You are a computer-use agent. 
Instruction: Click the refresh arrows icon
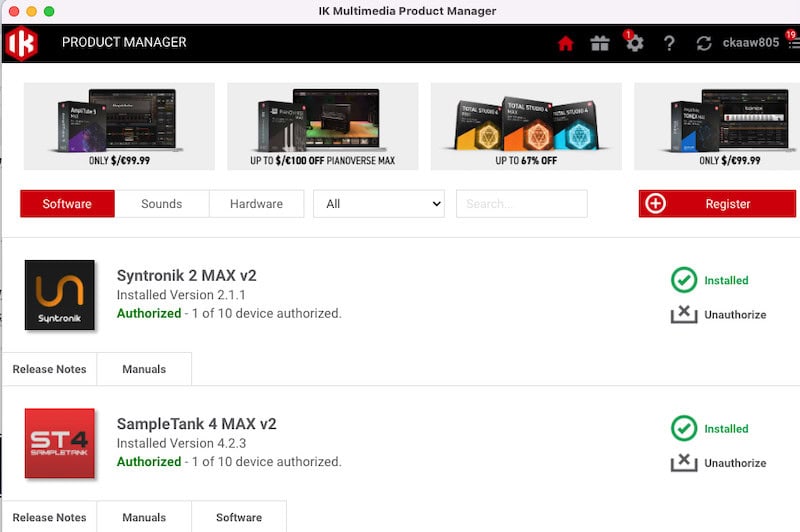[x=704, y=43]
